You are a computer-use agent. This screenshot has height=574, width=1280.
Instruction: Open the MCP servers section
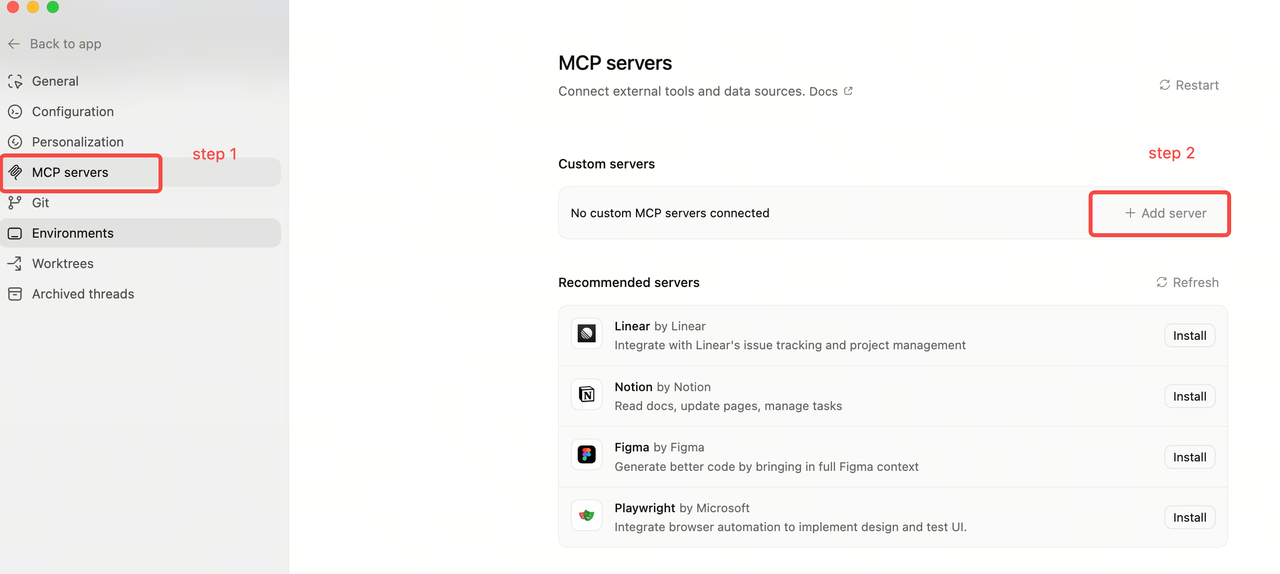[70, 172]
